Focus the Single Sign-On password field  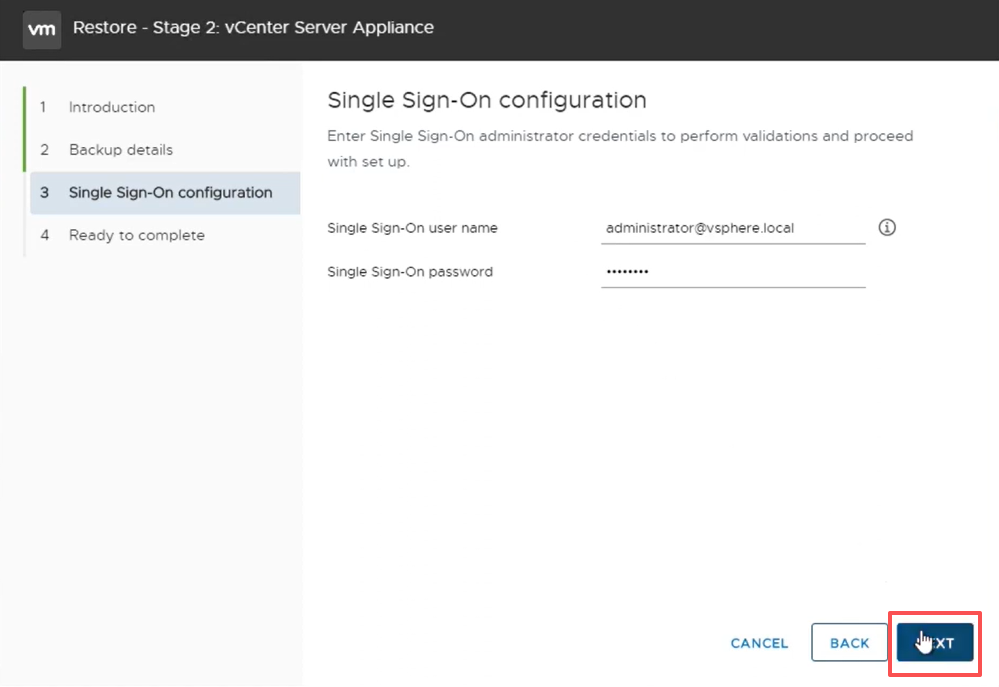(x=733, y=272)
